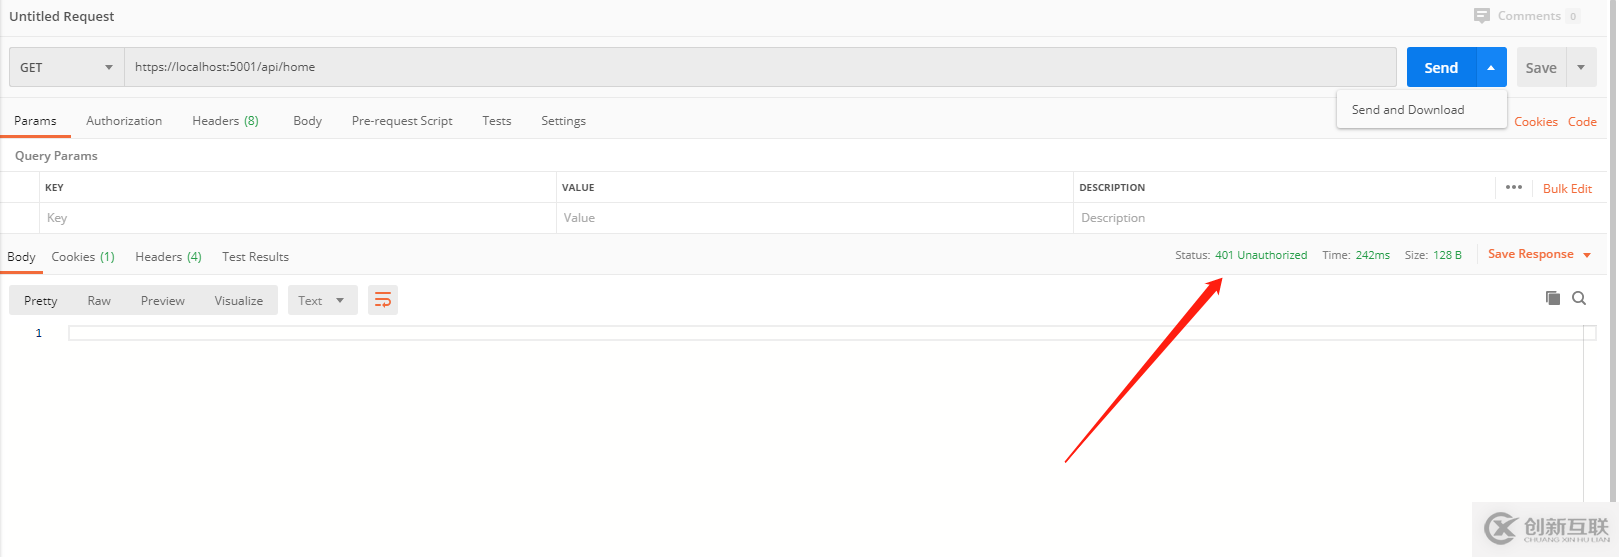Click the wrap lines icon
1619x557 pixels.
click(383, 300)
